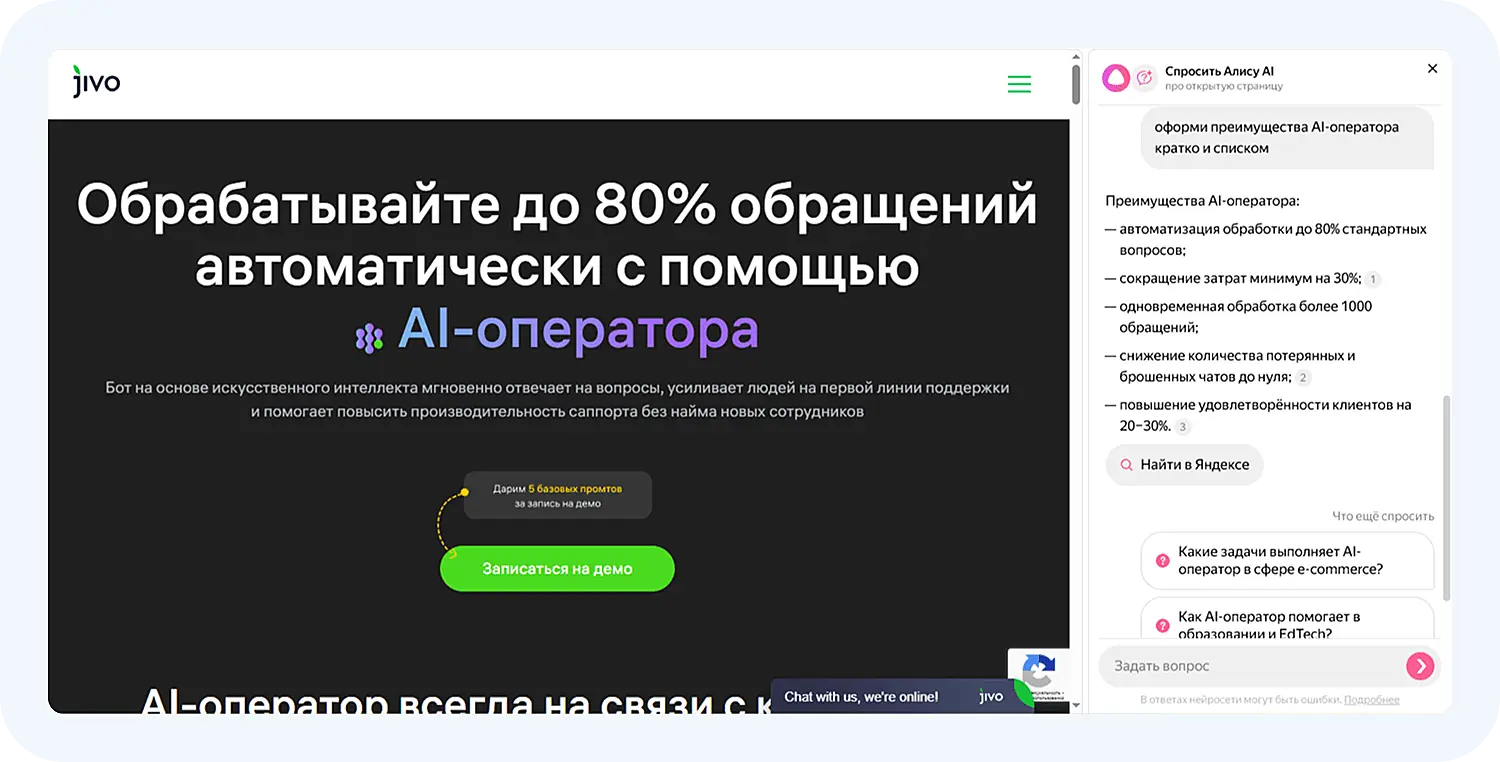Click the Задать вопрос input field
This screenshot has width=1500, height=762.
click(1250, 665)
